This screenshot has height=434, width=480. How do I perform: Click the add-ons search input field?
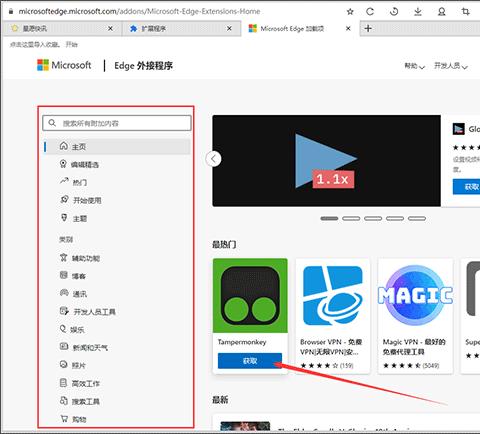(117, 123)
